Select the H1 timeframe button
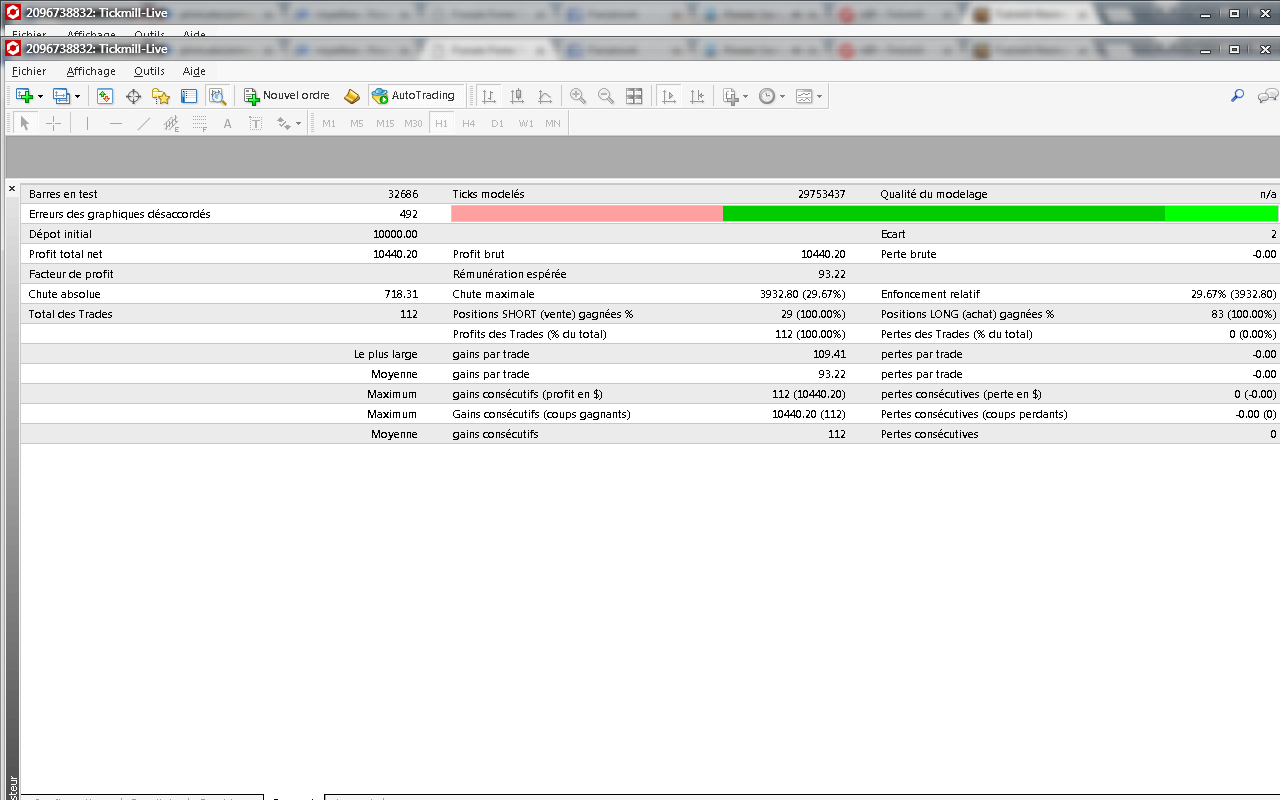 click(441, 123)
